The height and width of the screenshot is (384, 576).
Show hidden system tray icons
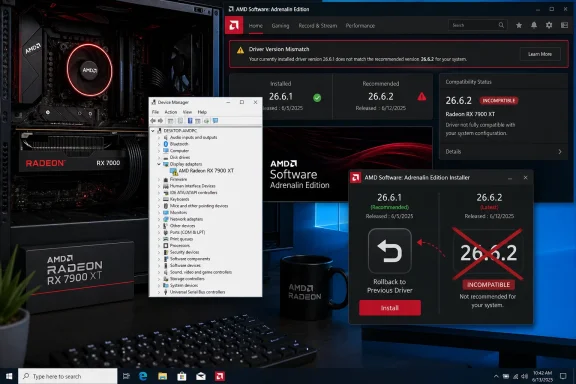coord(496,376)
